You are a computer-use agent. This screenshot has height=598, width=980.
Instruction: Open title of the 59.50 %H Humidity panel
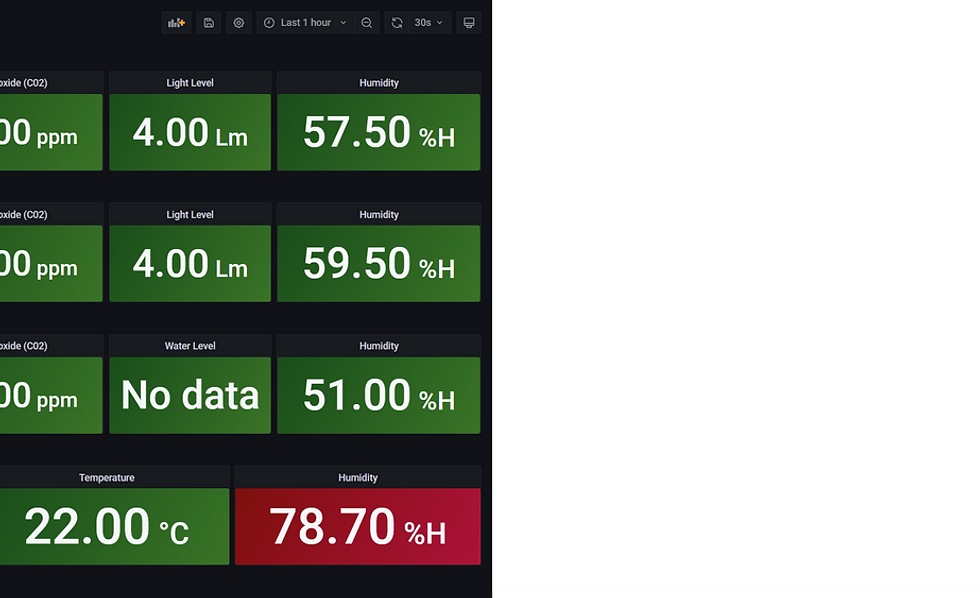[379, 215]
